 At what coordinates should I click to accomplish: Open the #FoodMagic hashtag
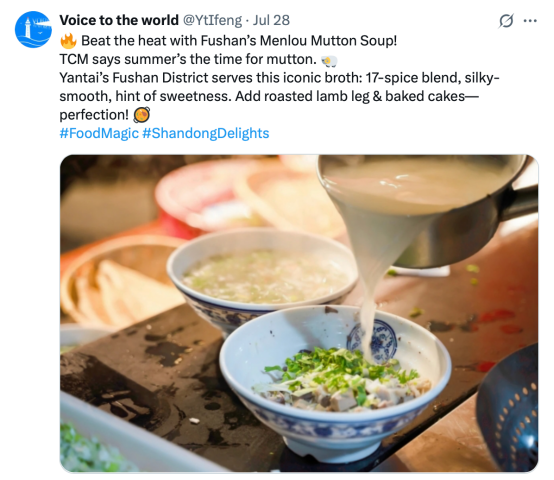point(99,133)
